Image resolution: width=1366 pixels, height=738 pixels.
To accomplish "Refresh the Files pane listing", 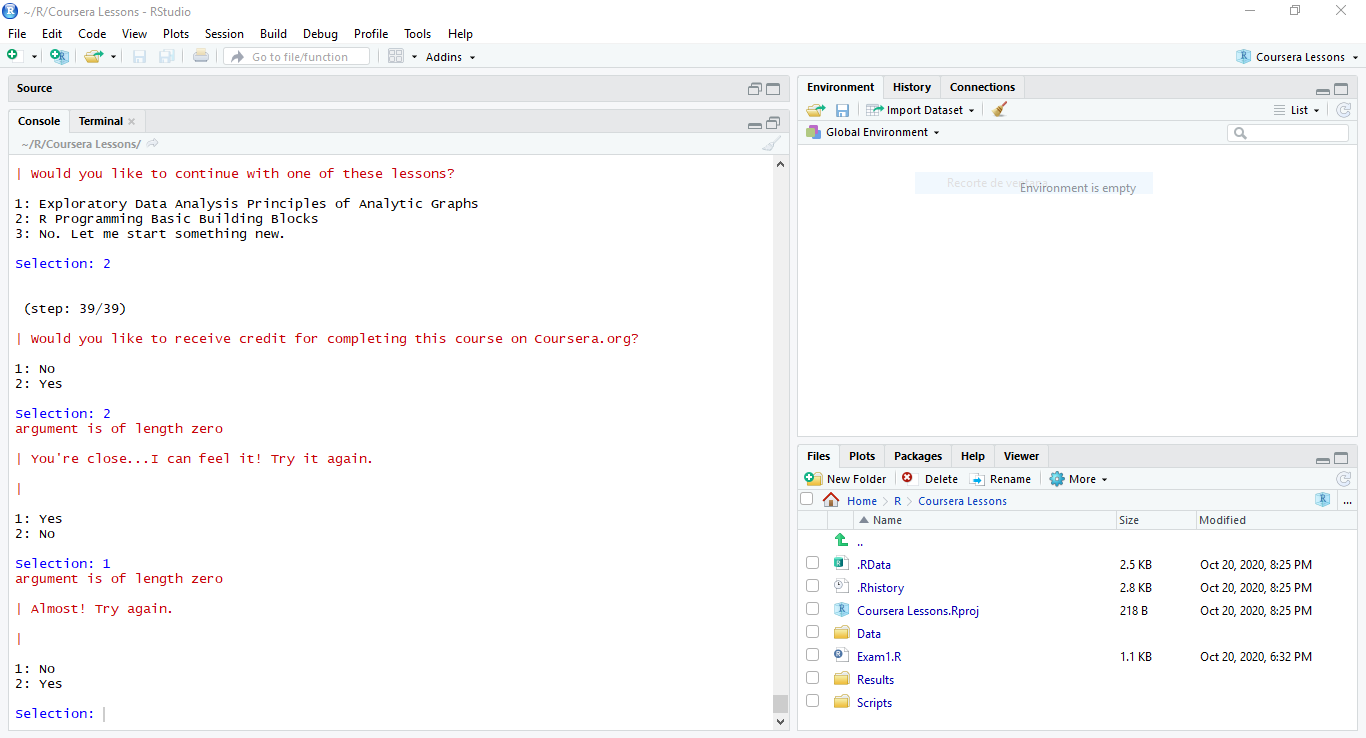I will coord(1344,478).
